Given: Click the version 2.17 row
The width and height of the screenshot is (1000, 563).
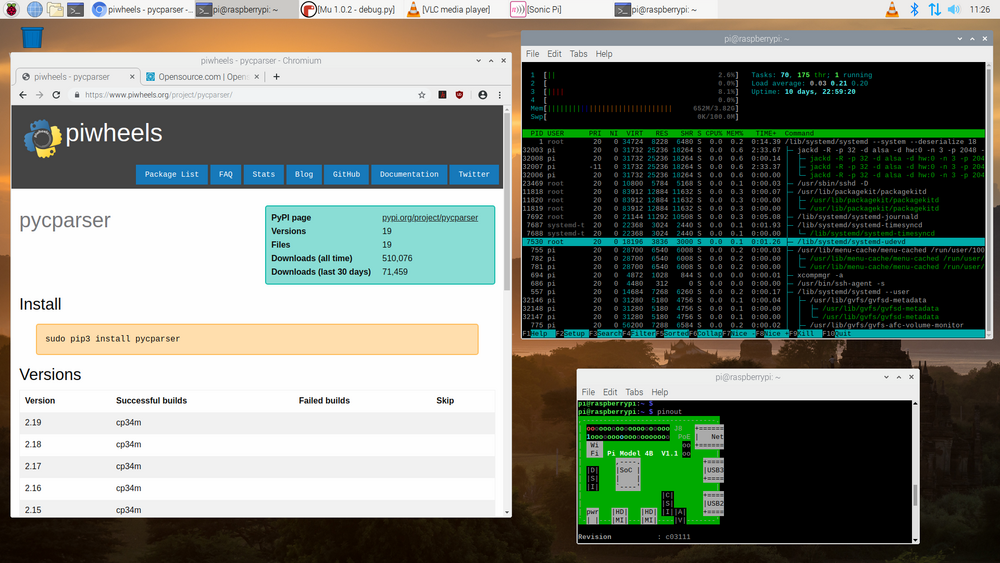Looking at the screenshot, I should [x=257, y=466].
